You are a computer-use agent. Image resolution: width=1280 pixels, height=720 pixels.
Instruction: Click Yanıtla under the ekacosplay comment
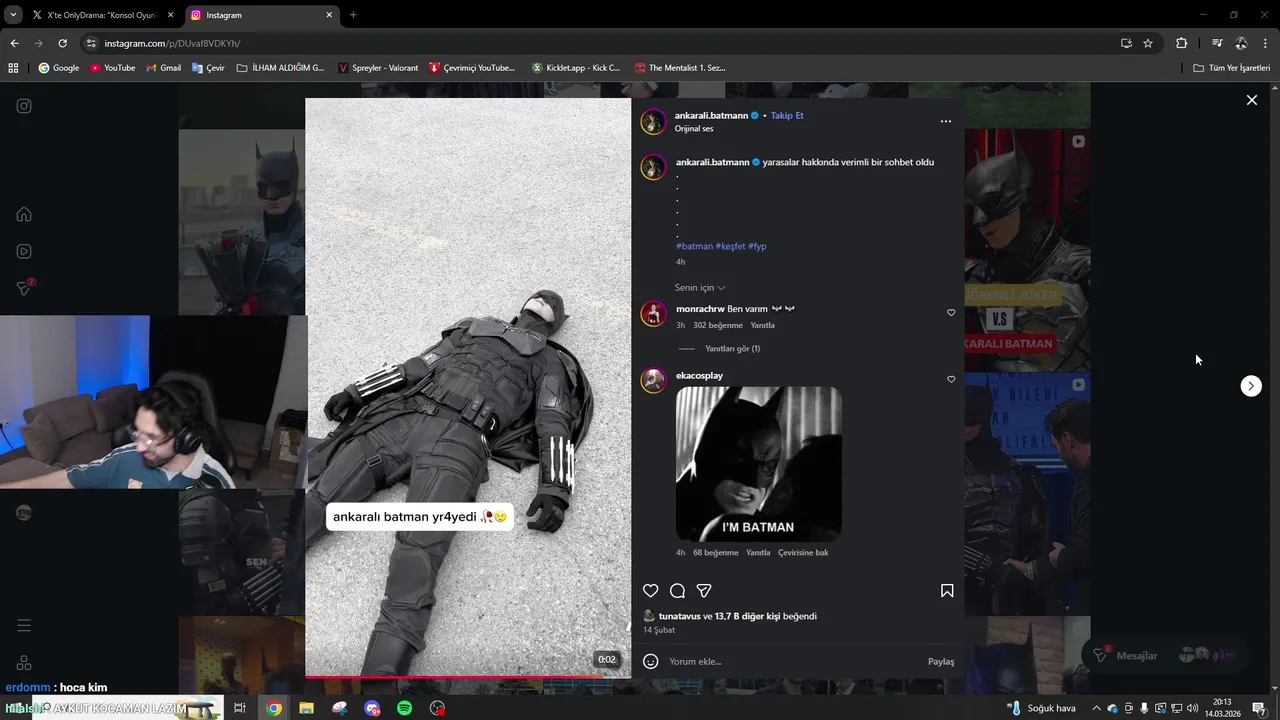(x=758, y=553)
